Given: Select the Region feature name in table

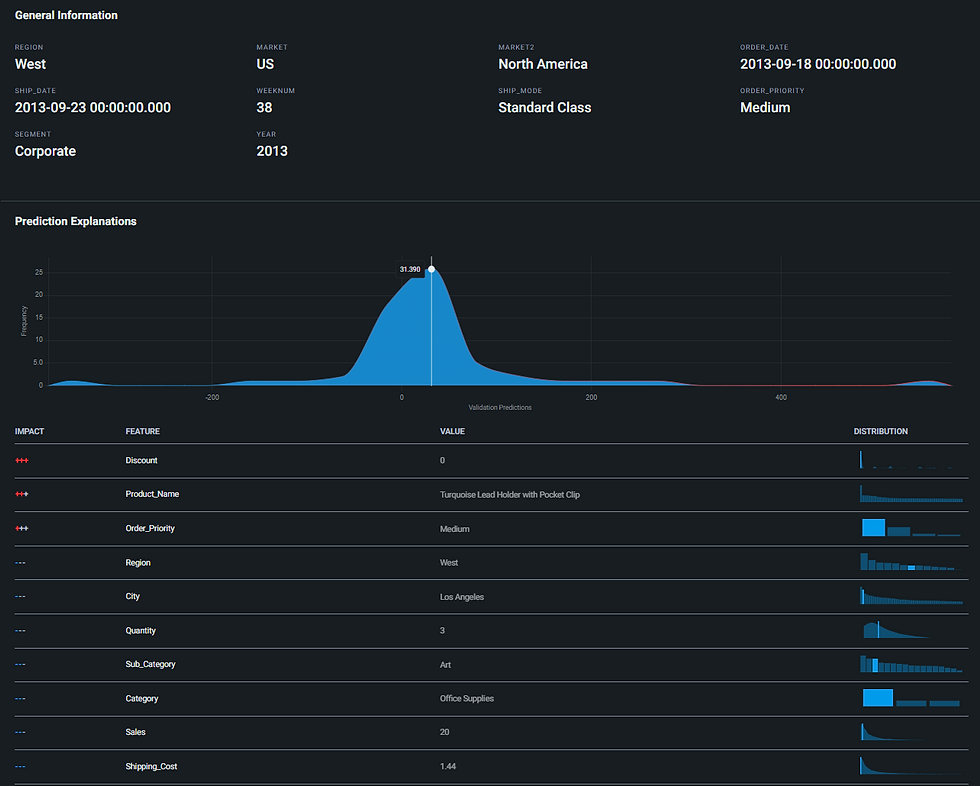Looking at the screenshot, I should tap(138, 563).
